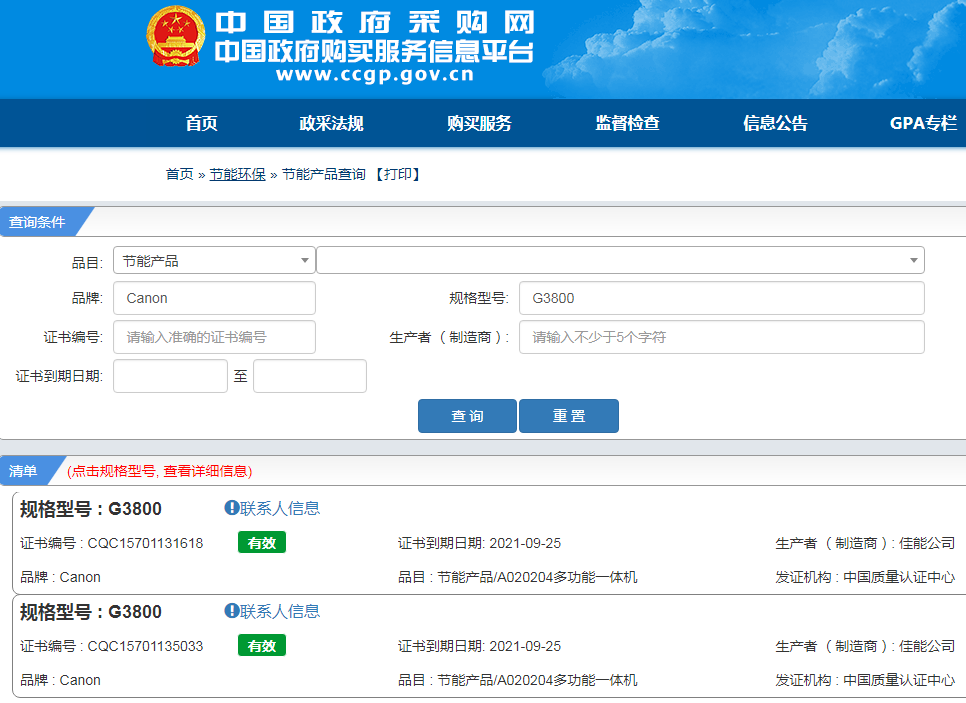Screen dimensions: 966x703
Task: Open 政采法规 navigation menu
Action: (331, 123)
